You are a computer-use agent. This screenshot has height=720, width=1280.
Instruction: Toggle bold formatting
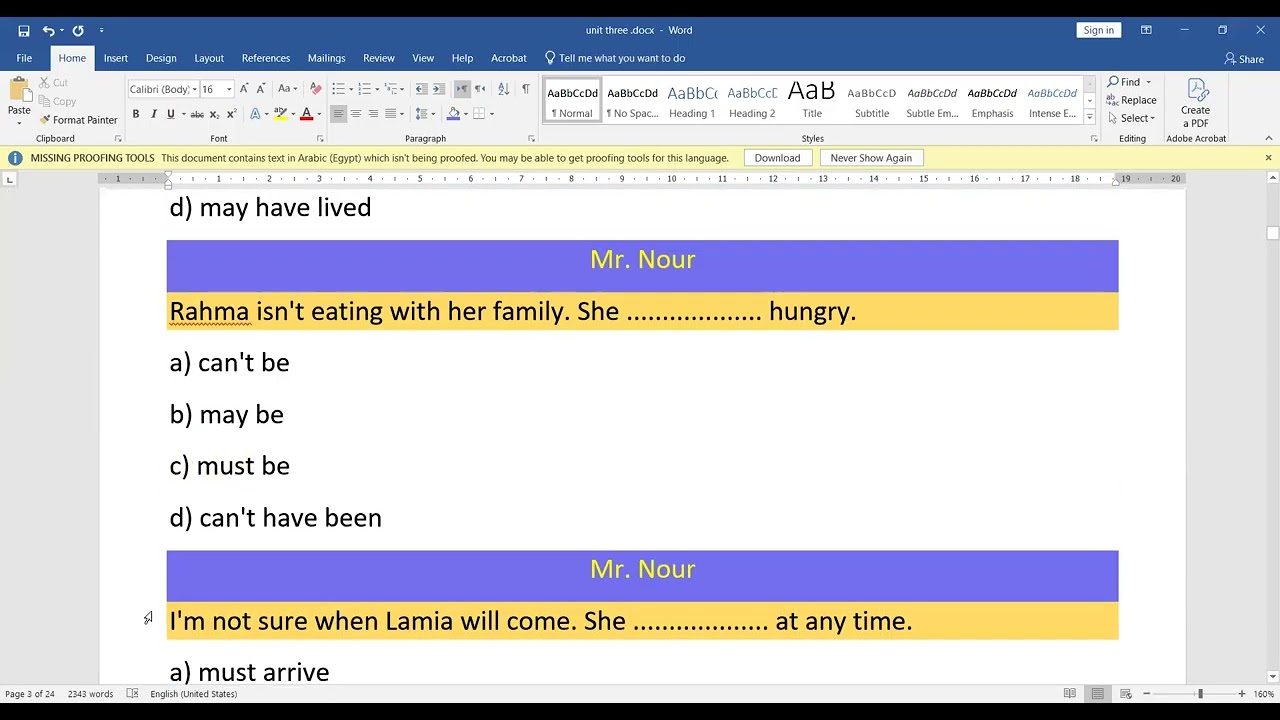136,114
